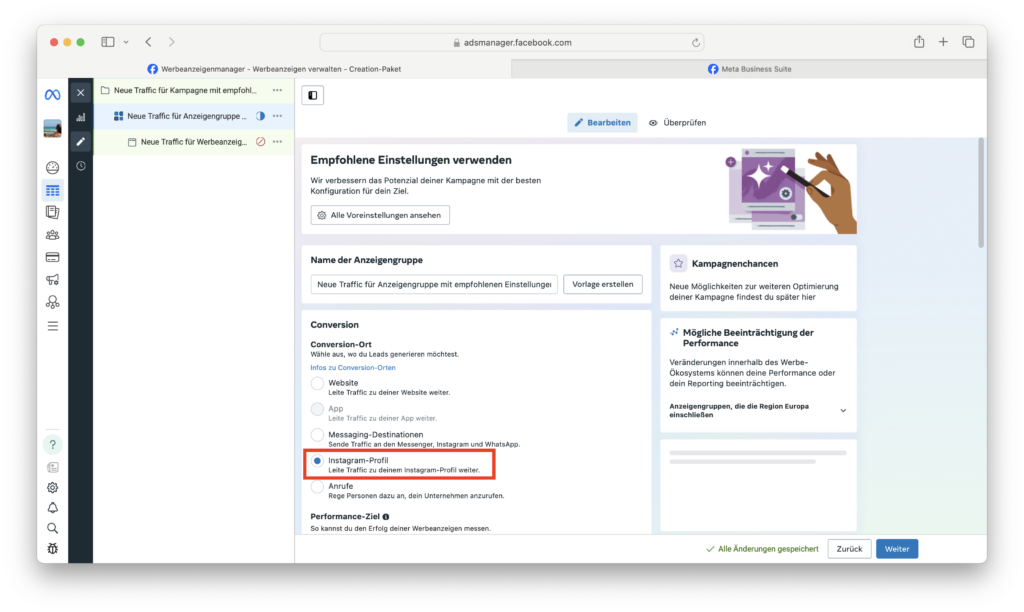This screenshot has width=1024, height=612.
Task: Open the all tools hamburger menu
Action: click(x=52, y=326)
